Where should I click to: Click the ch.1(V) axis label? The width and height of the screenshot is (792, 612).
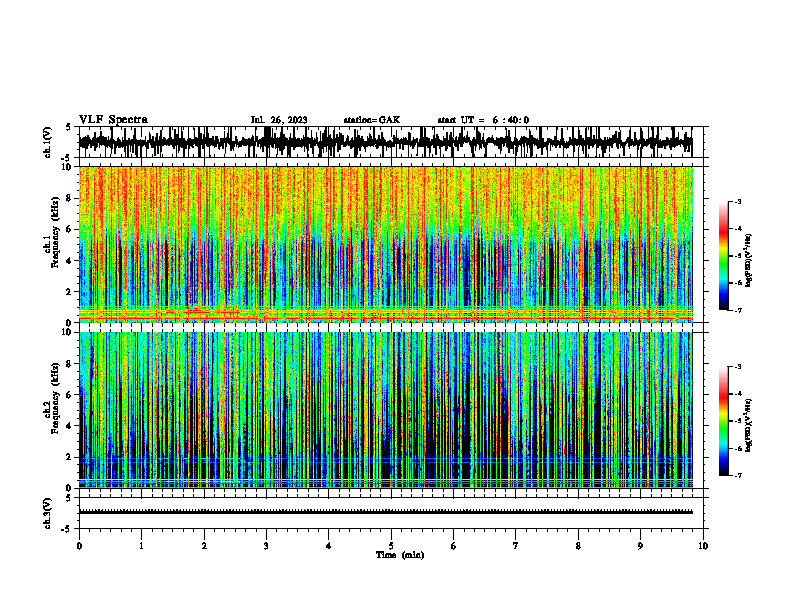[x=48, y=142]
